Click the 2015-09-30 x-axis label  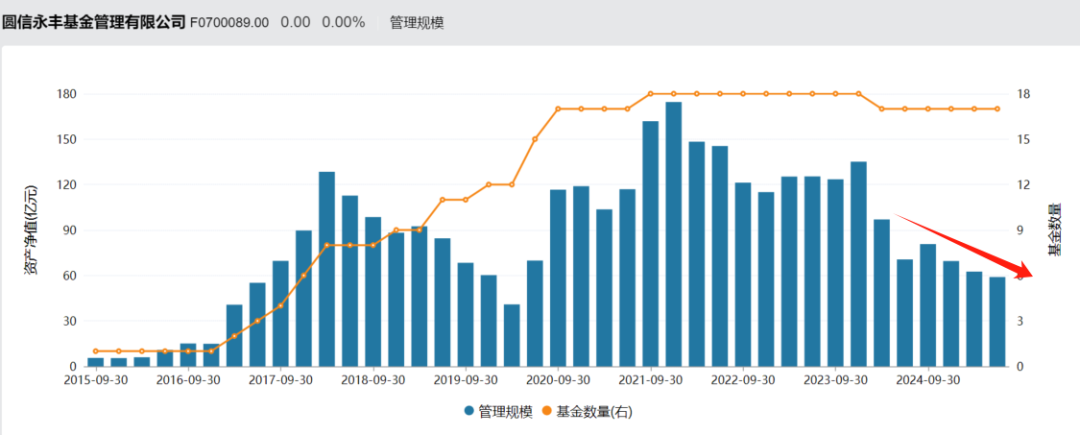pyautogui.click(x=95, y=381)
